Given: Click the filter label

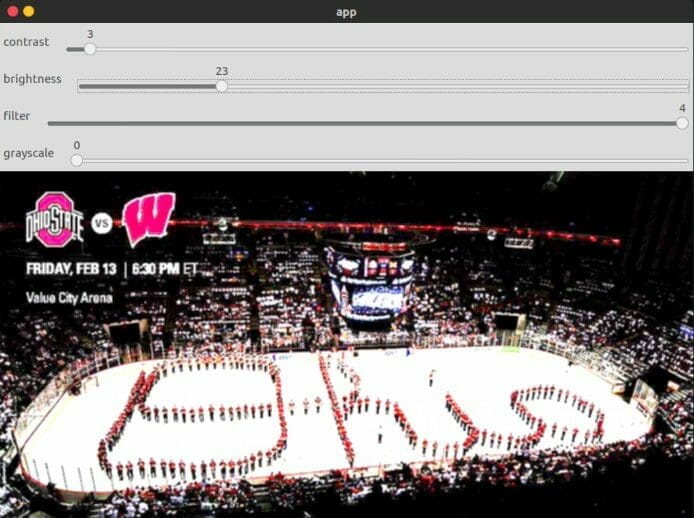Looking at the screenshot, I should click(17, 116).
